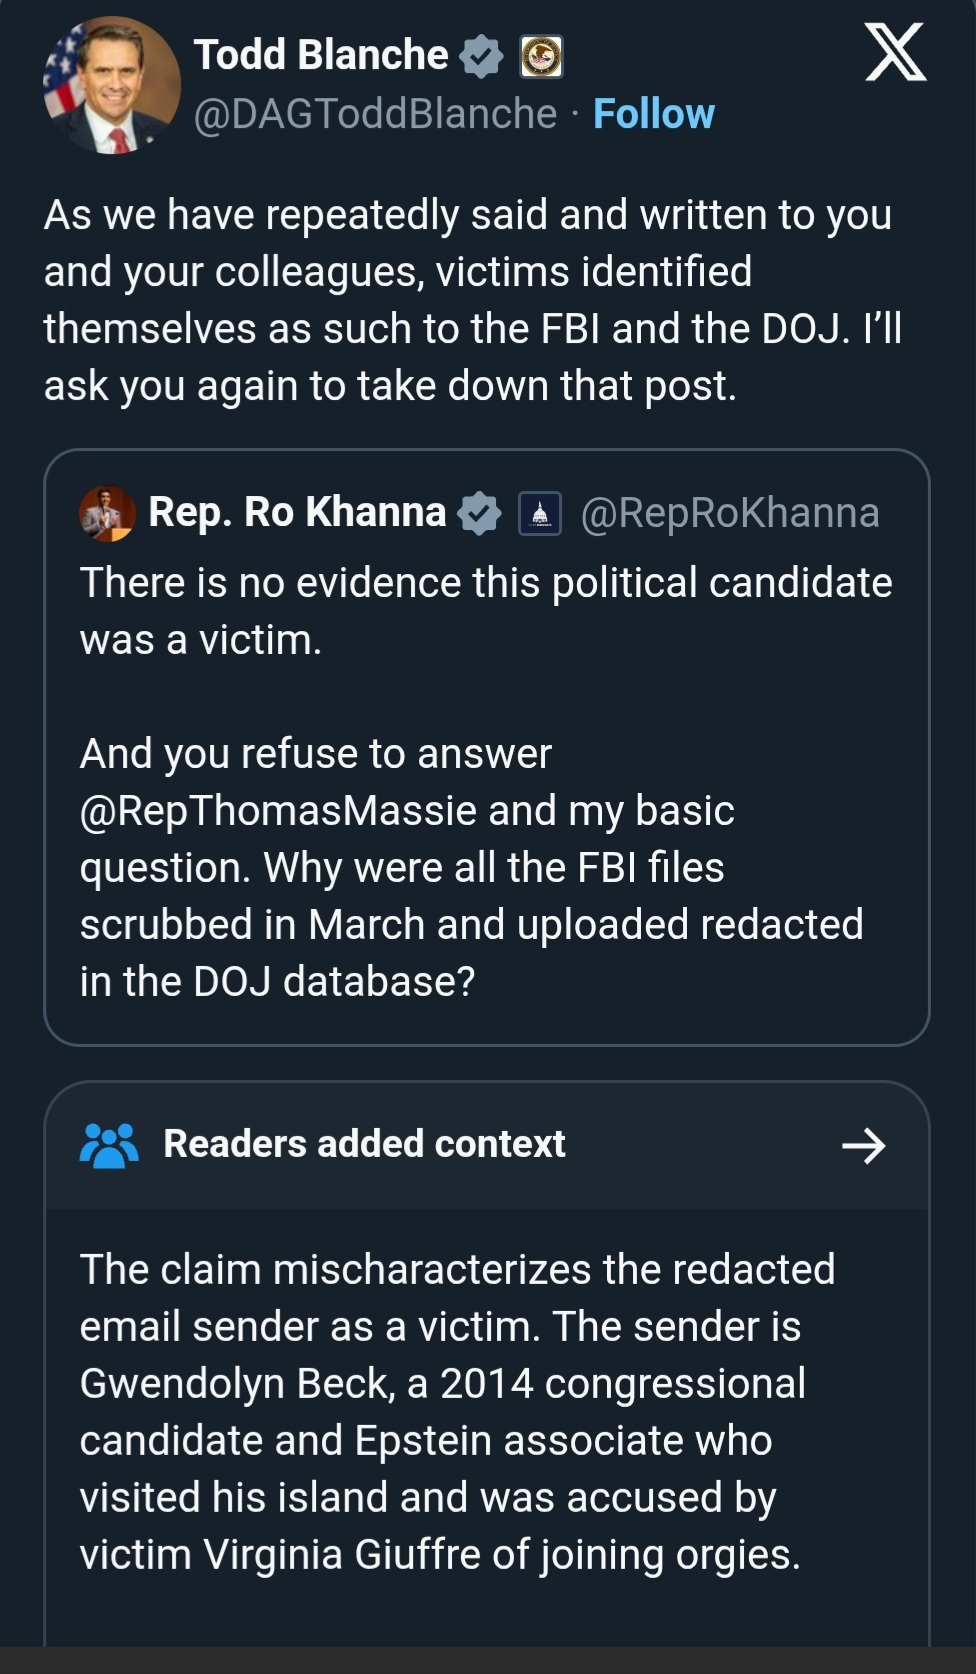Open the Rep. Ro Khanna display name
976x1674 pixels.
297,512
